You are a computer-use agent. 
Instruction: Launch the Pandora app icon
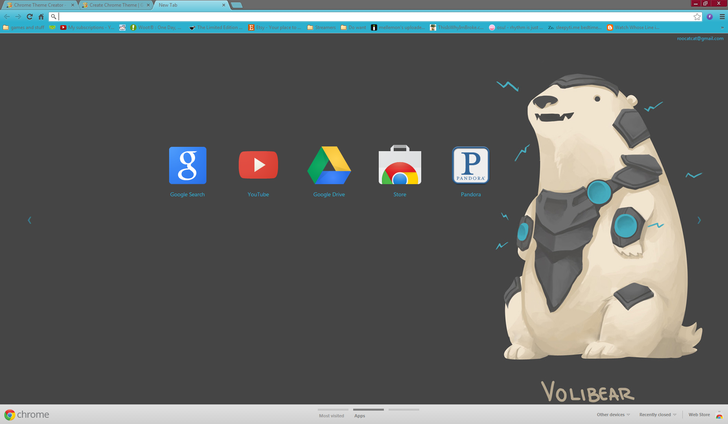click(470, 165)
